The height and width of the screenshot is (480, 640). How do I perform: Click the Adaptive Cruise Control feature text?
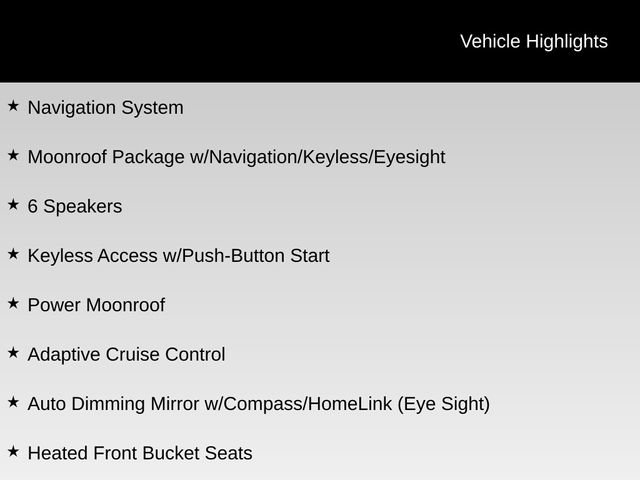[x=126, y=354]
